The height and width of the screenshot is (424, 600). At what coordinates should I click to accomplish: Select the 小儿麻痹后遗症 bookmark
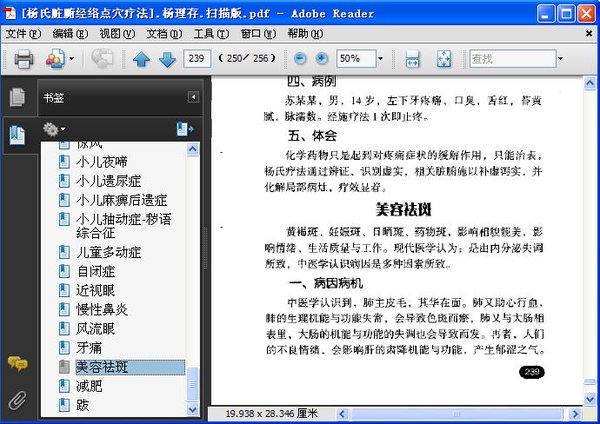coord(122,200)
